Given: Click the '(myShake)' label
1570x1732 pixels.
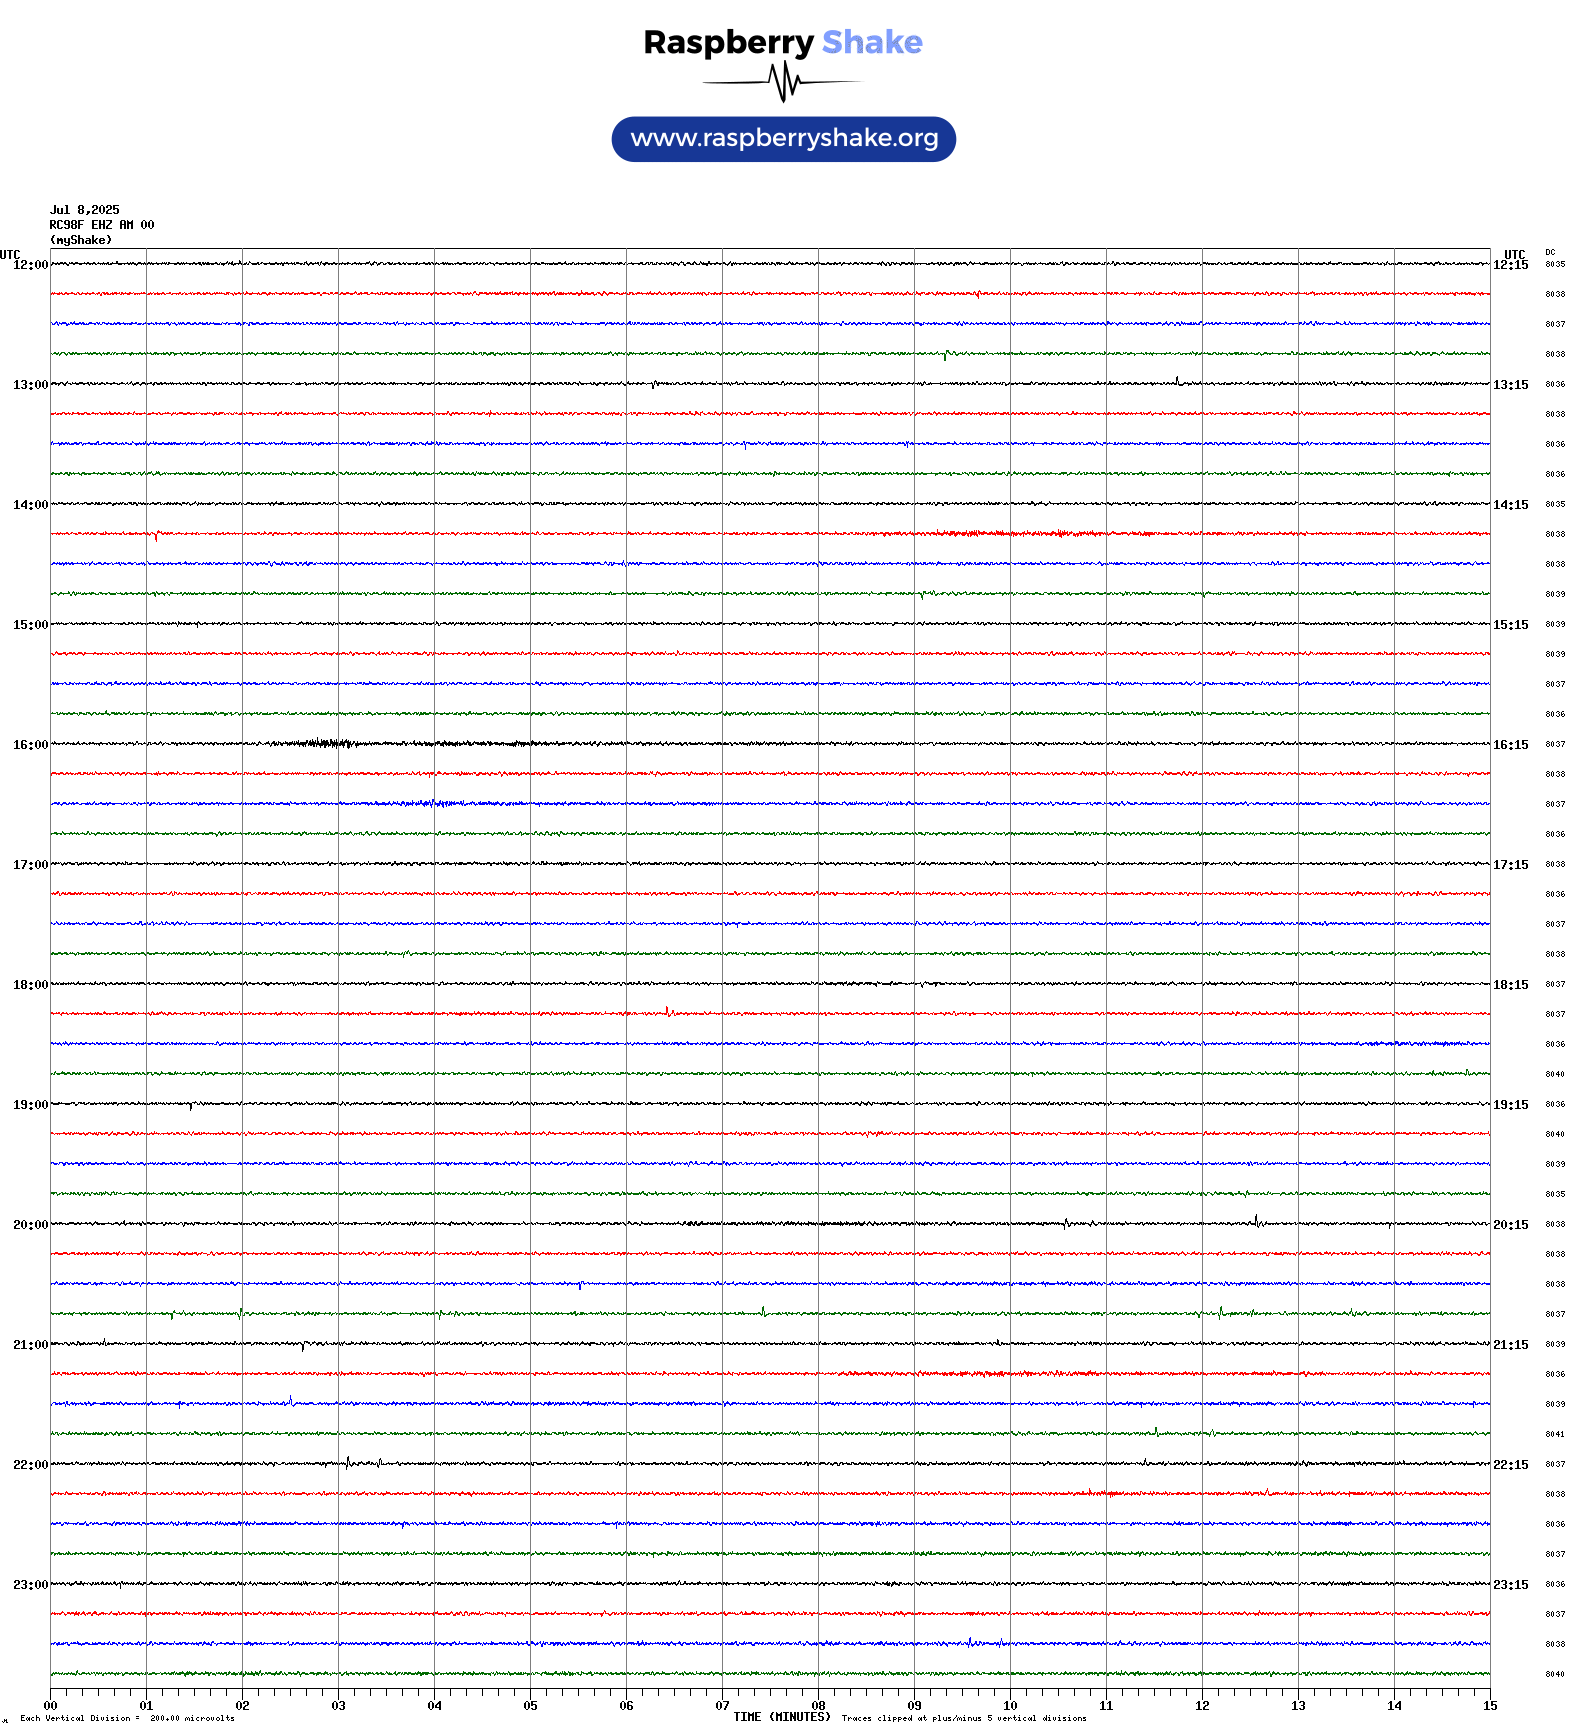Looking at the screenshot, I should pyautogui.click(x=81, y=240).
